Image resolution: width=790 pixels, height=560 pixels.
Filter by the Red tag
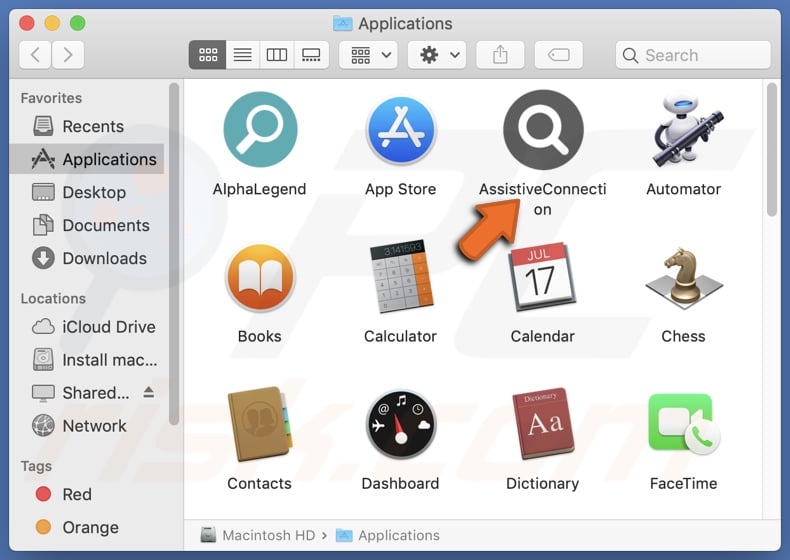pyautogui.click(x=87, y=494)
